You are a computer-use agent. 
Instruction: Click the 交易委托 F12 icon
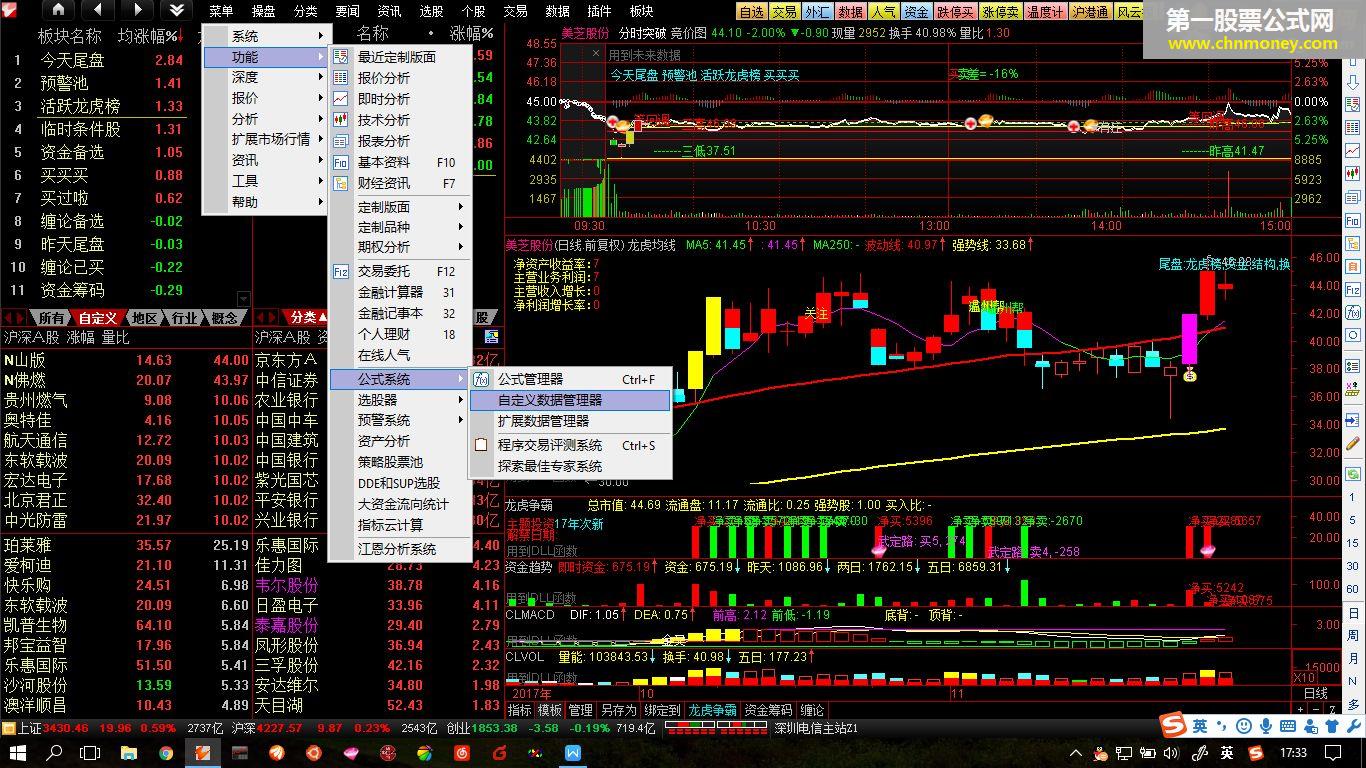coord(341,271)
